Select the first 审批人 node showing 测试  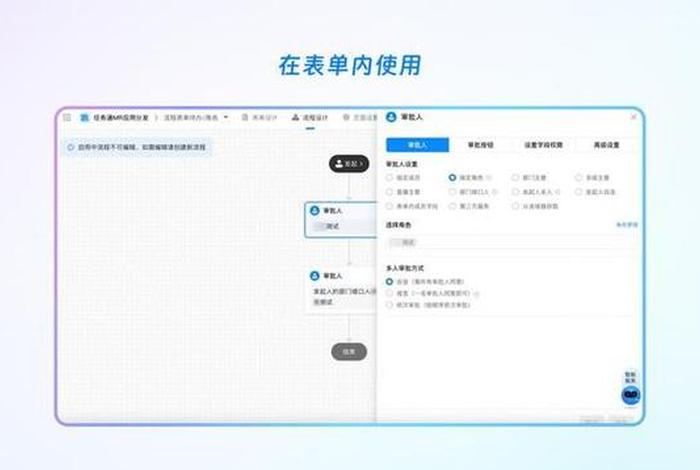[x=341, y=220]
